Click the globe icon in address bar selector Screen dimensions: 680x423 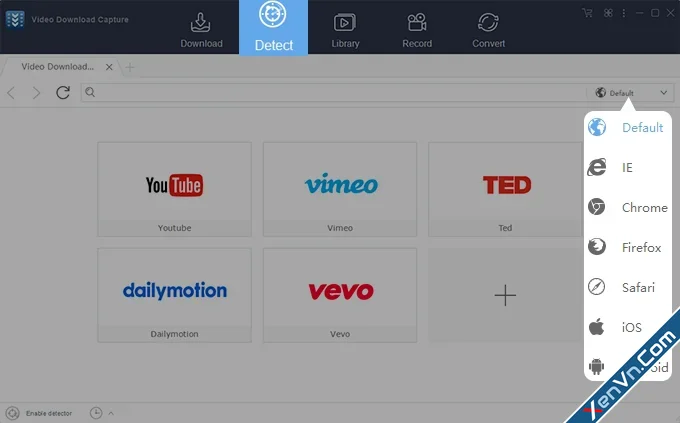pos(601,92)
